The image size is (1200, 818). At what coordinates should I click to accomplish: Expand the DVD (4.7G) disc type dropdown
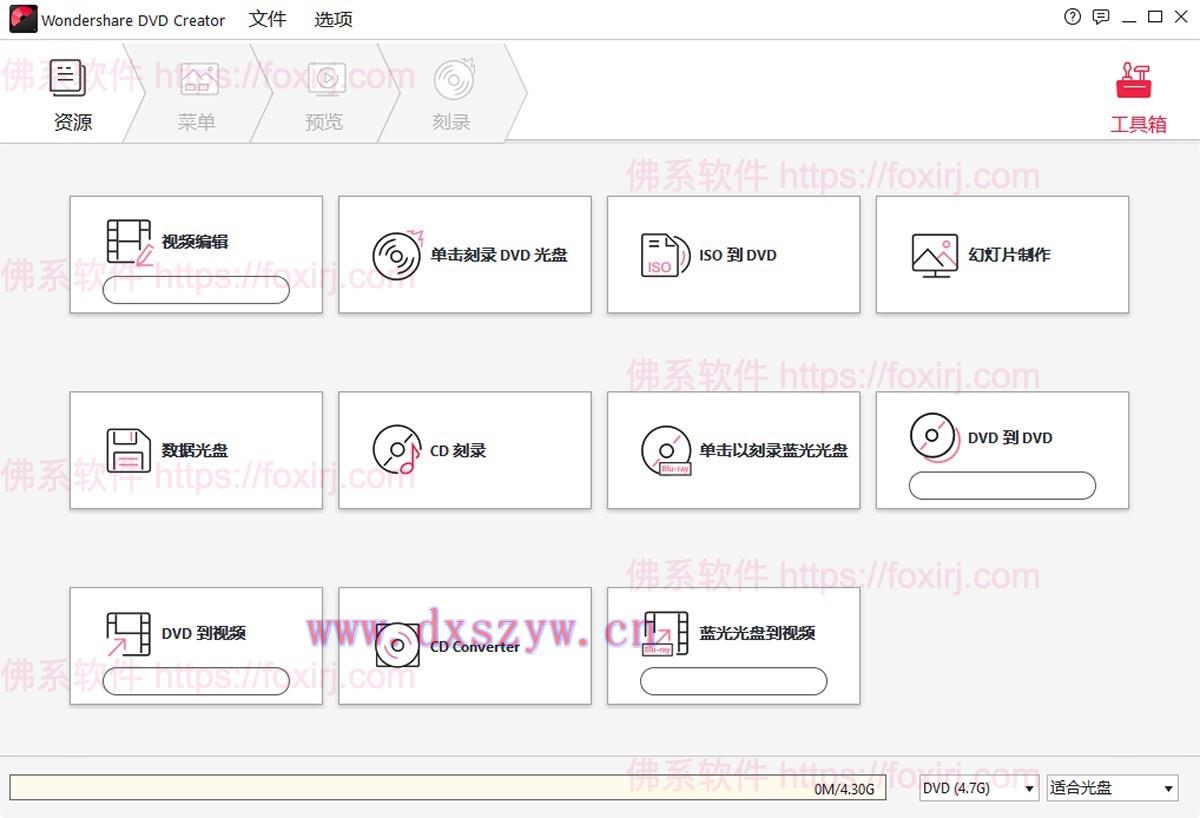tap(979, 788)
